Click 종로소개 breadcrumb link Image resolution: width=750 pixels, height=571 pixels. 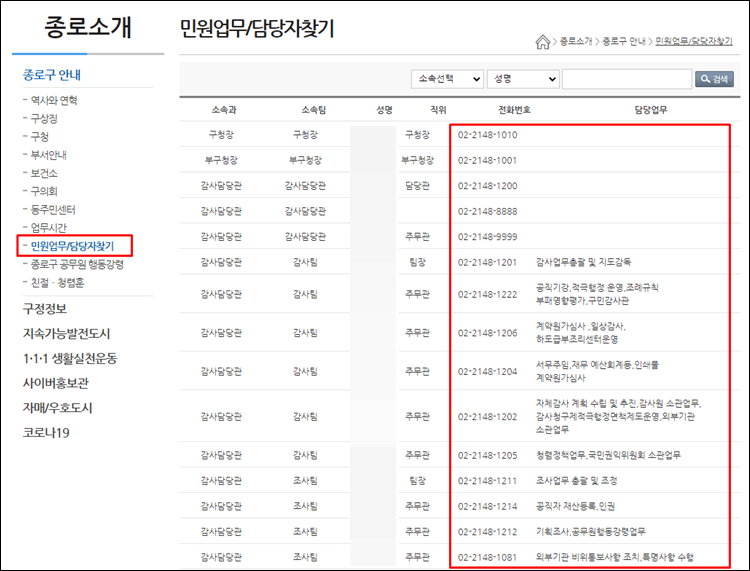[x=576, y=42]
